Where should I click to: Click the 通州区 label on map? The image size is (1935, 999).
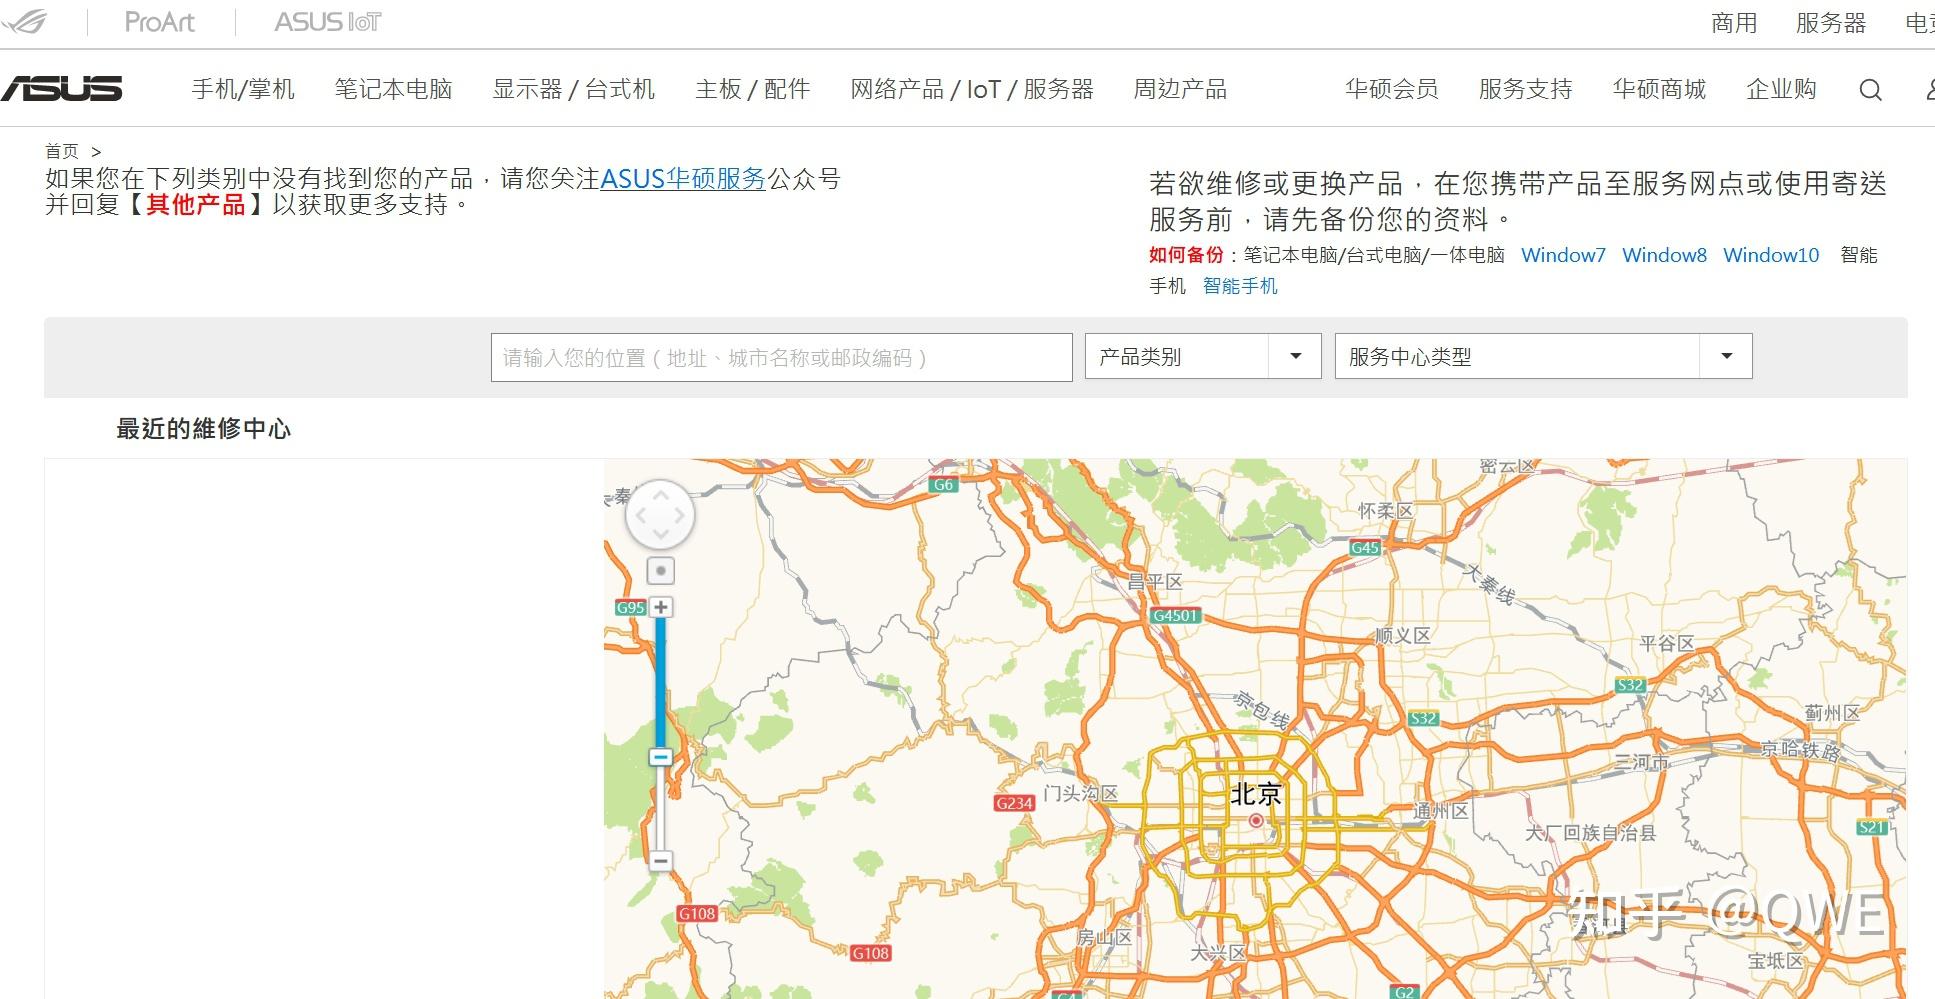pyautogui.click(x=1441, y=811)
